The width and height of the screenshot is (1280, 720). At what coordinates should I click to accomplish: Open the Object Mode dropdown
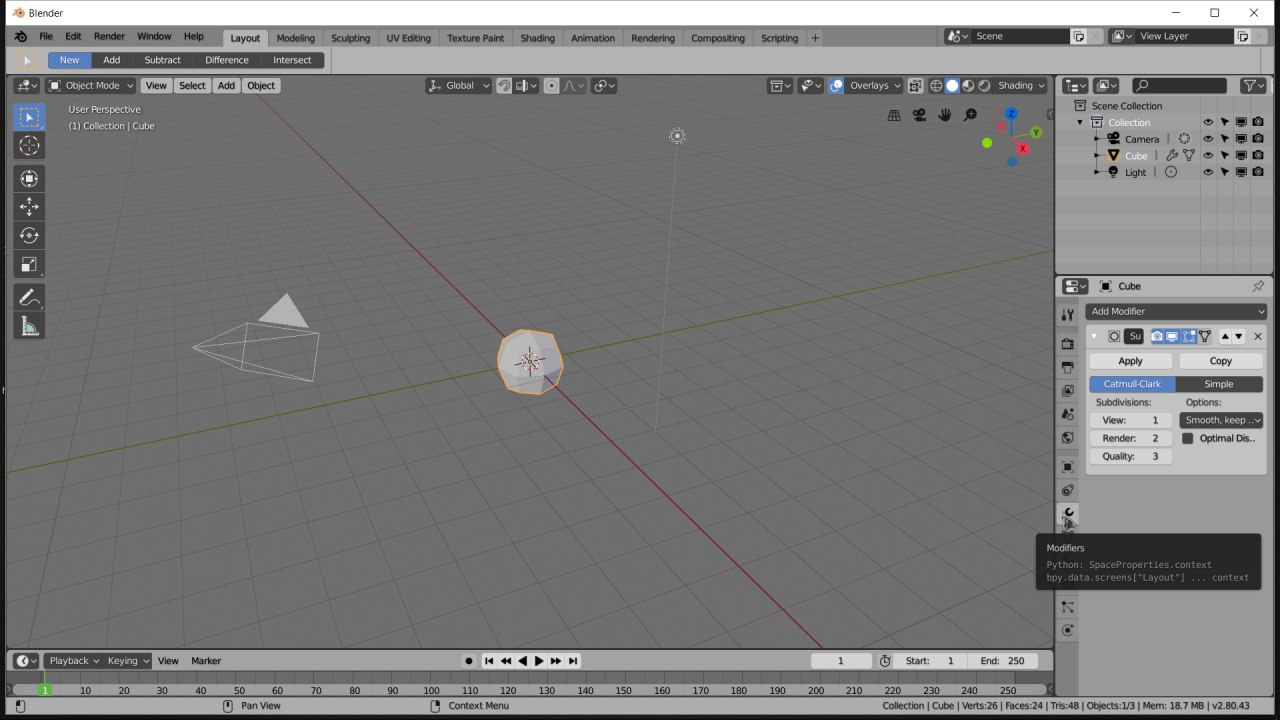pyautogui.click(x=91, y=86)
